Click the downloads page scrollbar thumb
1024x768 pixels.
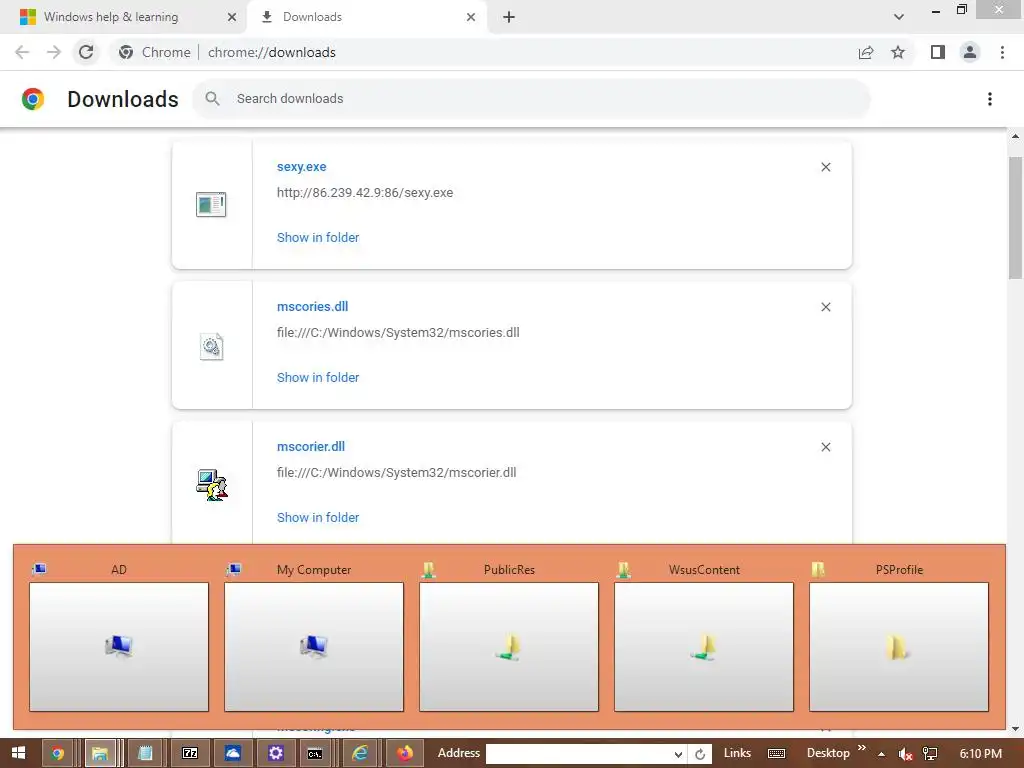pyautogui.click(x=1015, y=218)
